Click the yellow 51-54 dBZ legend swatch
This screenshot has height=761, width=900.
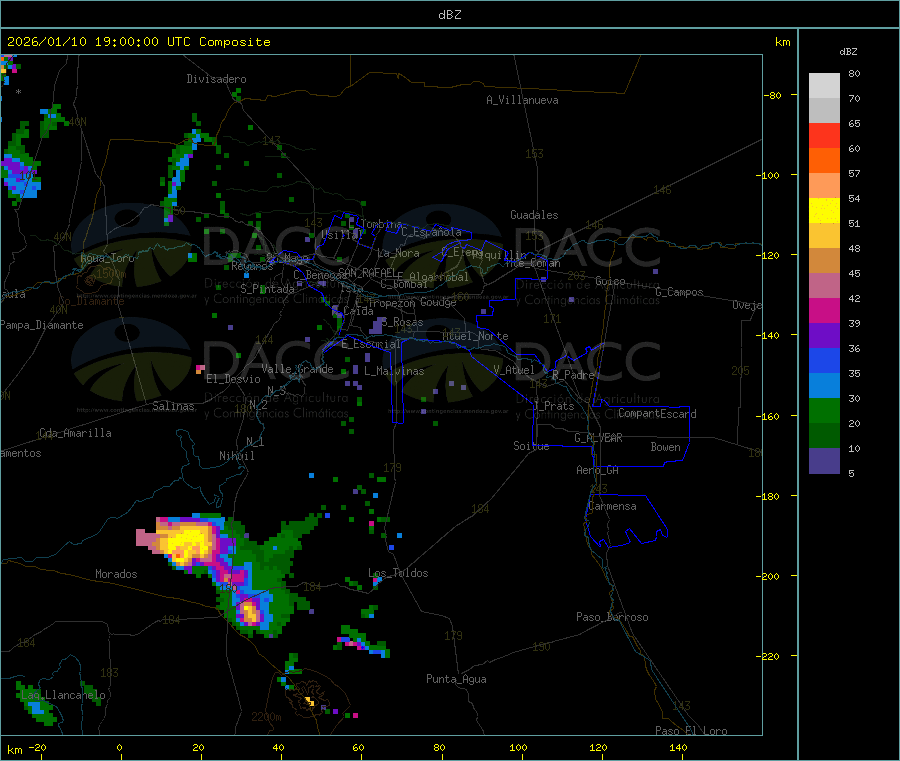pos(824,211)
